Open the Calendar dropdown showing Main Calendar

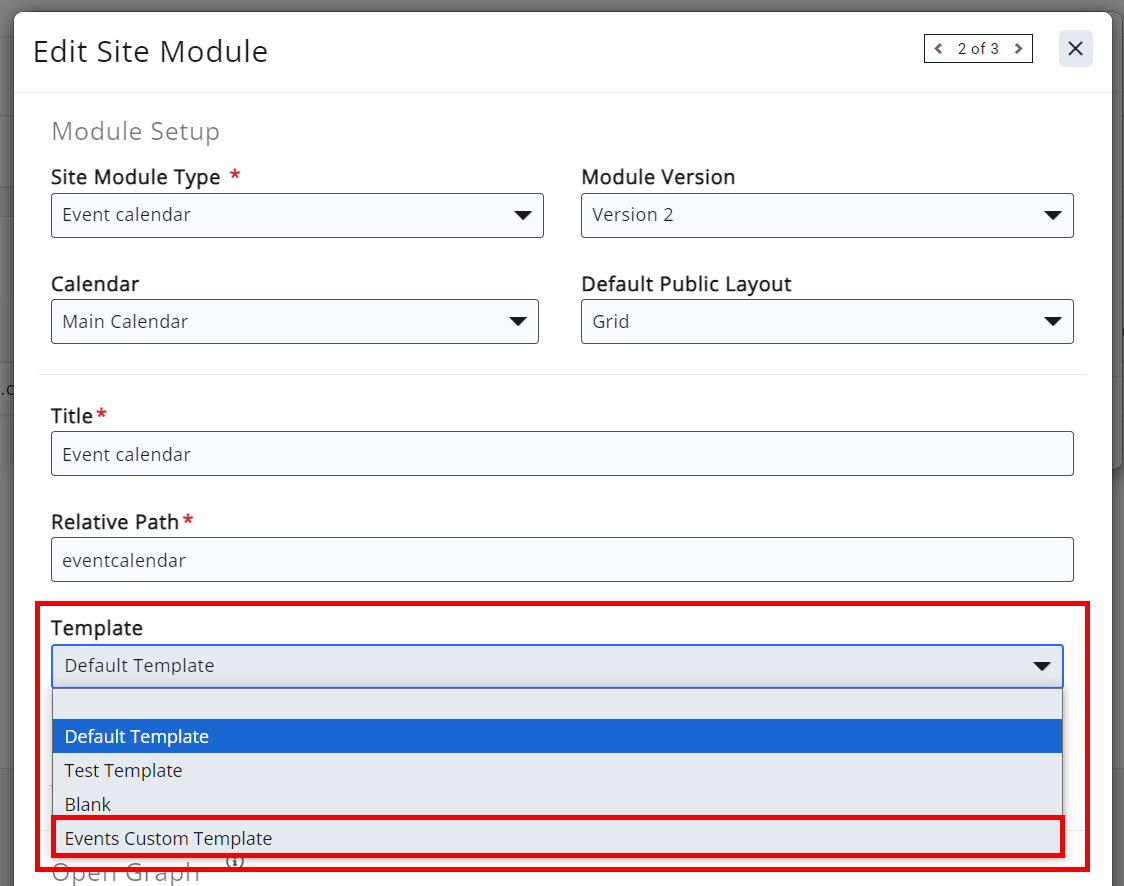[x=295, y=322]
